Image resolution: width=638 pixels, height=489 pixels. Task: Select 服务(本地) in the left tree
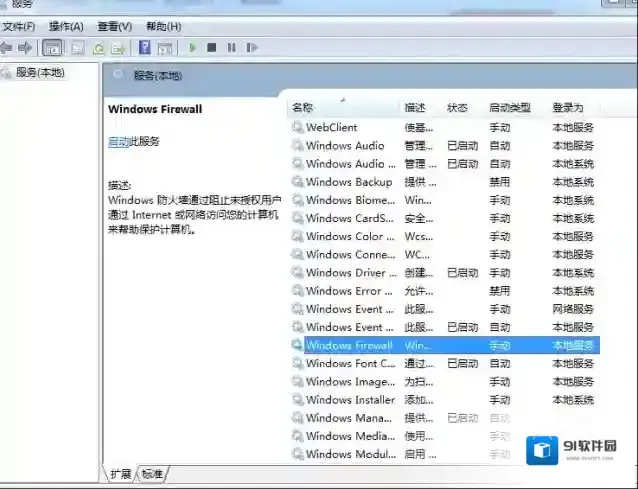(38, 72)
